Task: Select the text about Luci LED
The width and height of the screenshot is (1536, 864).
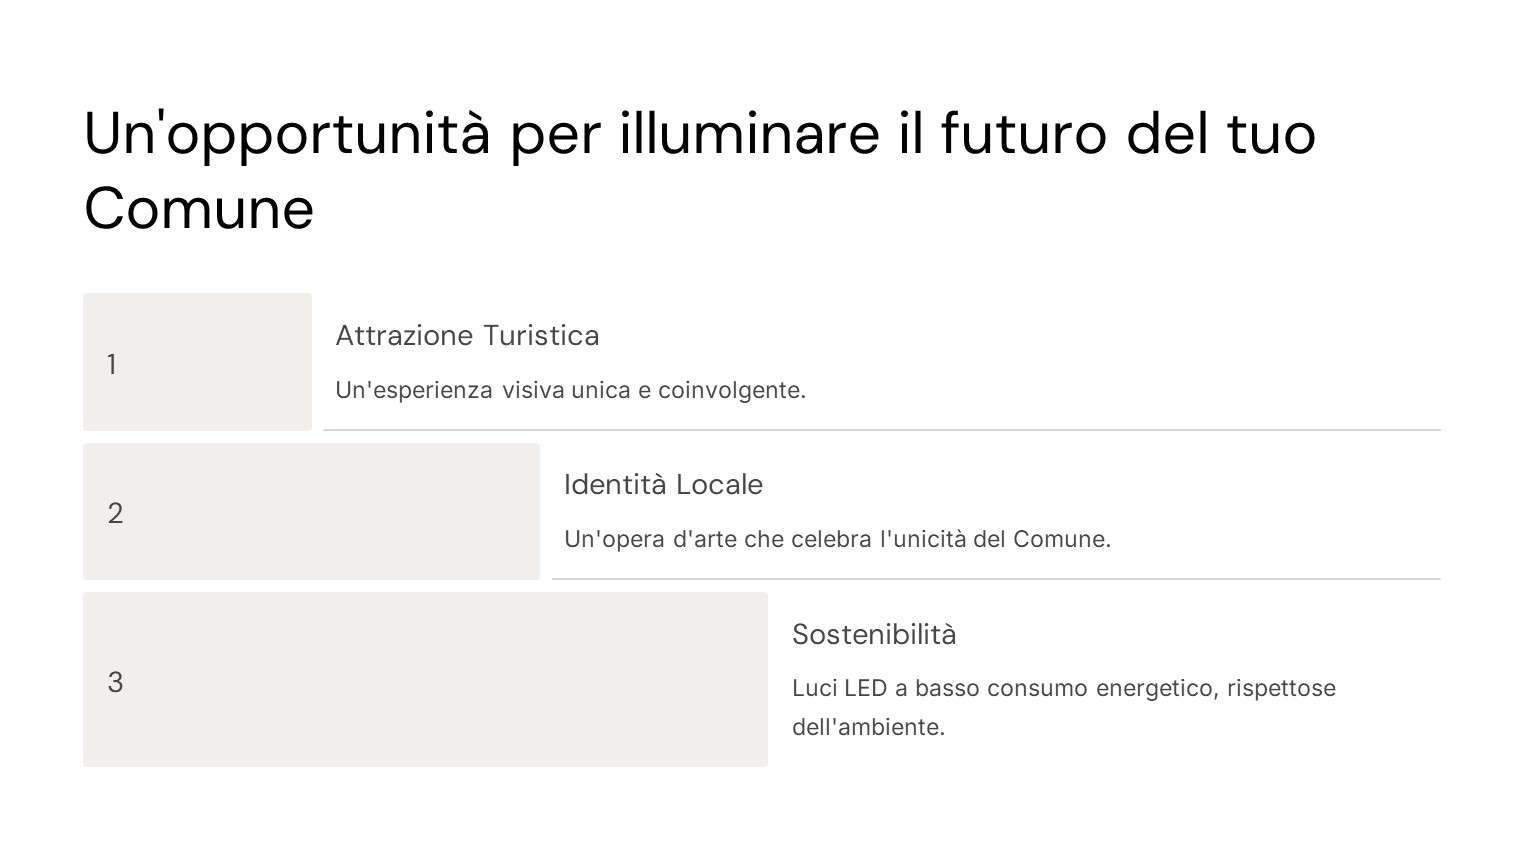Action: [1063, 707]
